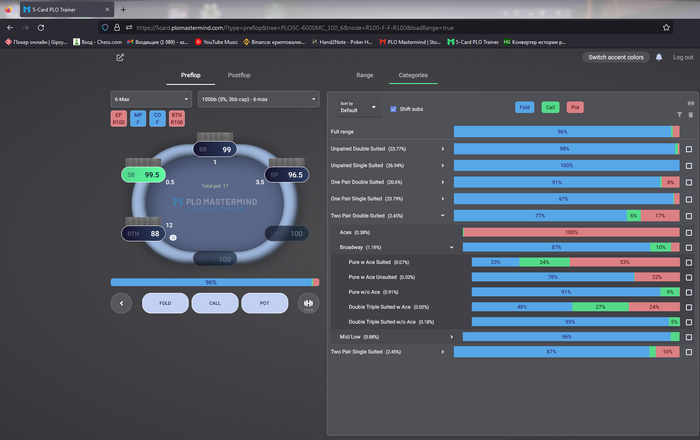Open the 6-Max table size dropdown
Viewport: 700px width, 440px height.
point(151,99)
